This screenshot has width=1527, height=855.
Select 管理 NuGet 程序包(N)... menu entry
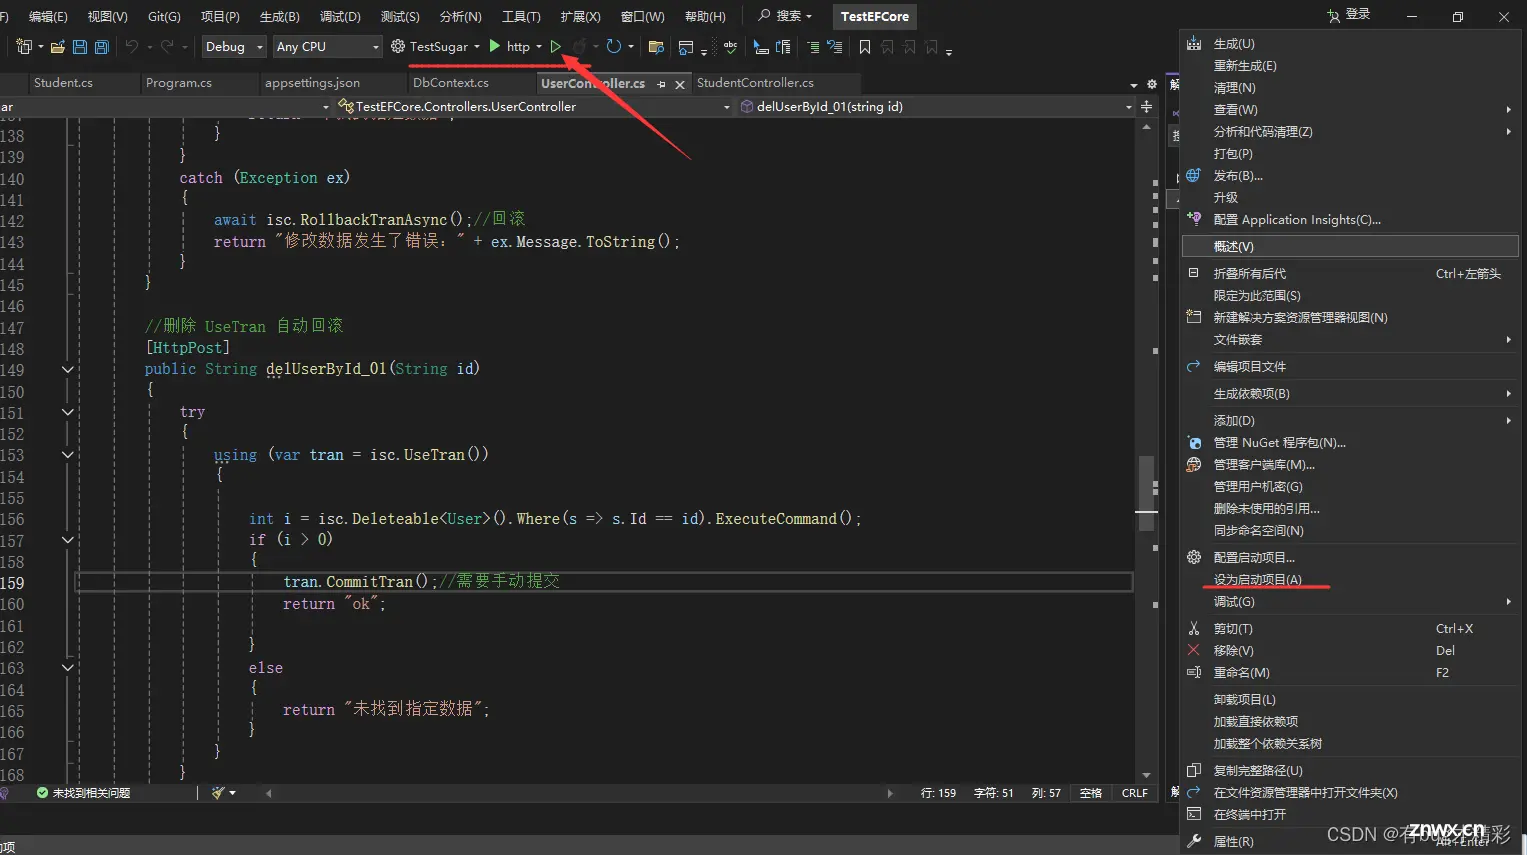1280,443
